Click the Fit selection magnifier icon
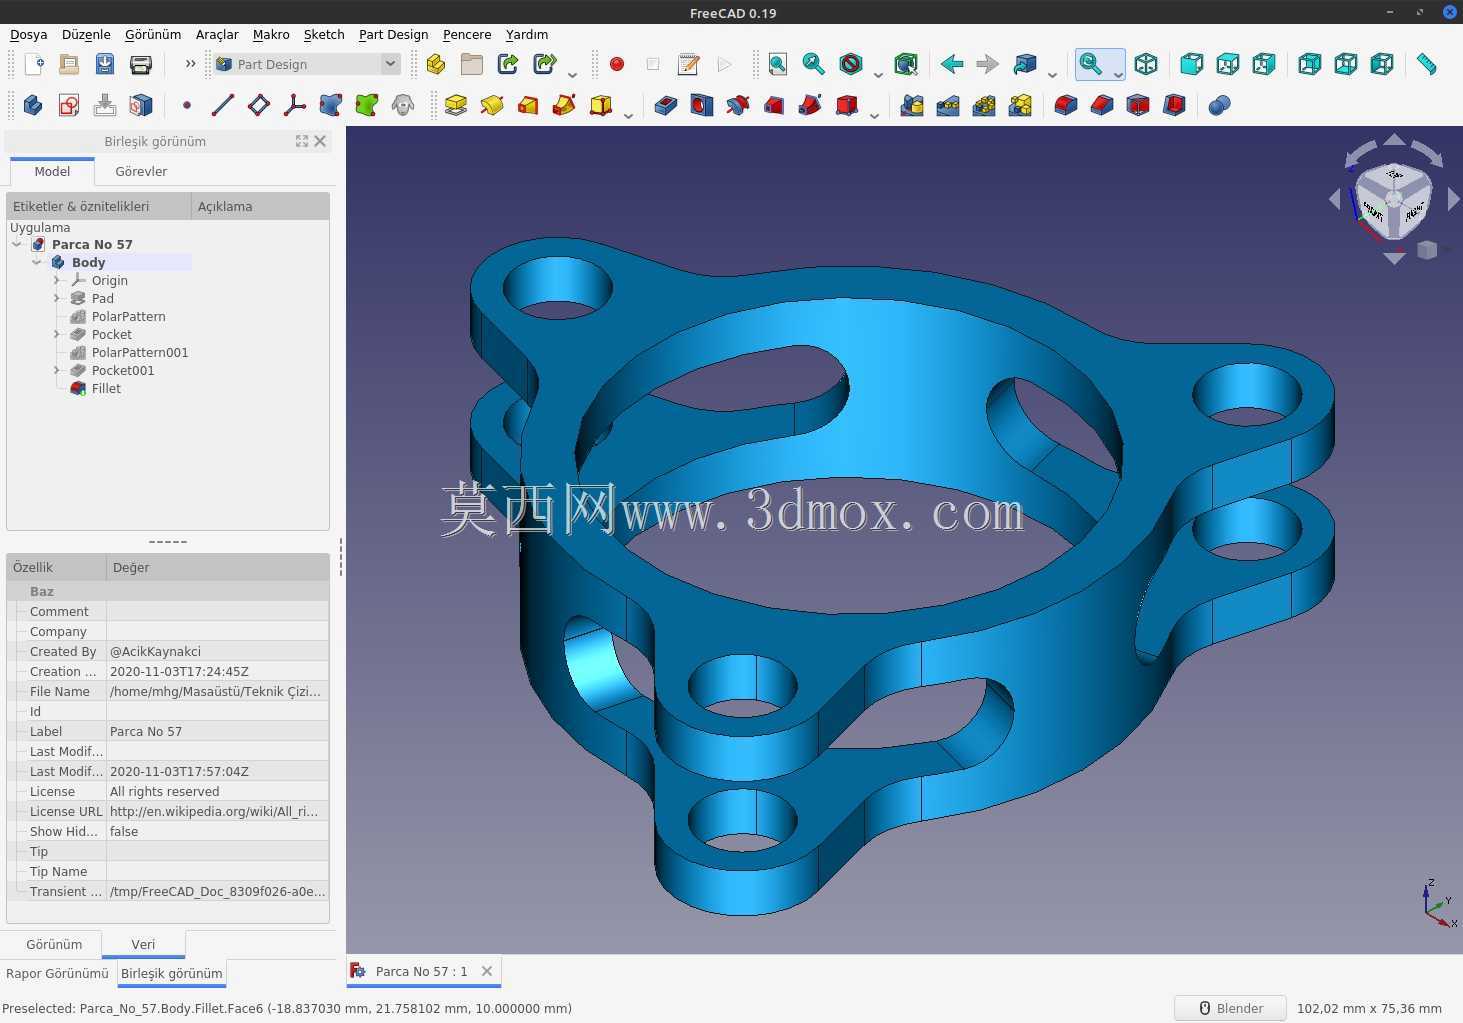 click(x=814, y=65)
